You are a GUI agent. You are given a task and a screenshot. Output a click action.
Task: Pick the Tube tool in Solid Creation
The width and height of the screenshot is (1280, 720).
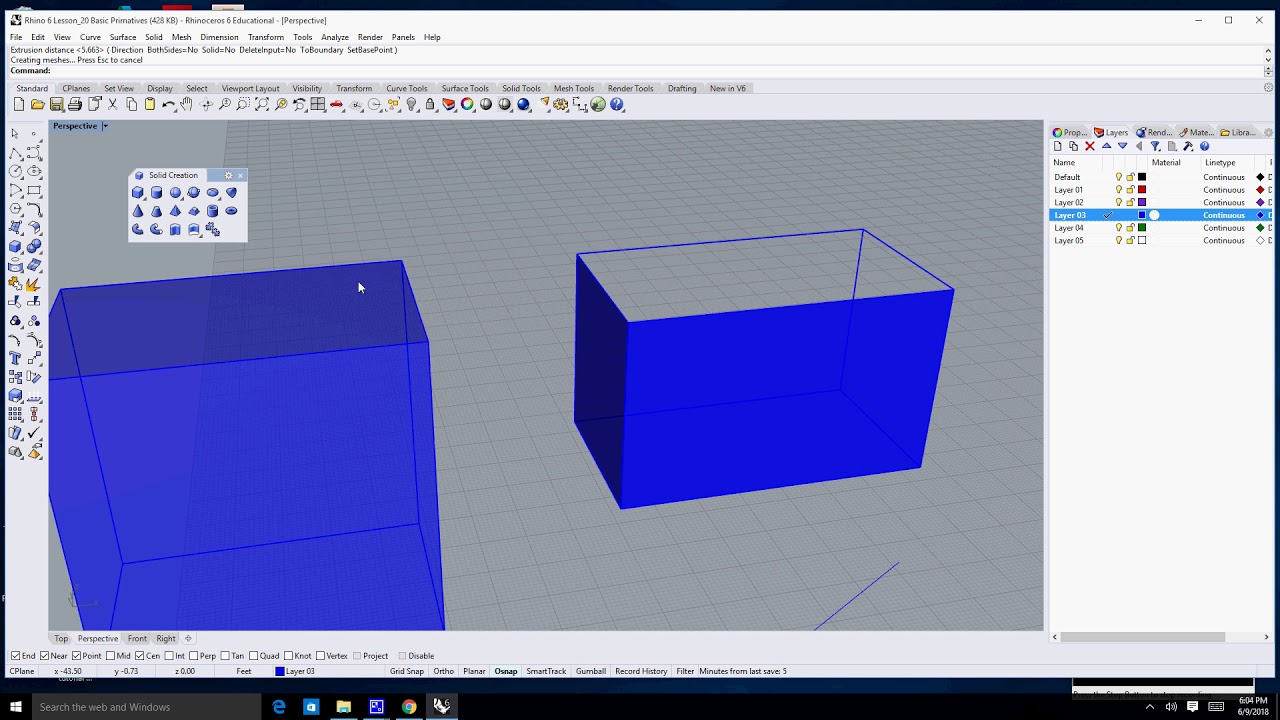click(212, 211)
